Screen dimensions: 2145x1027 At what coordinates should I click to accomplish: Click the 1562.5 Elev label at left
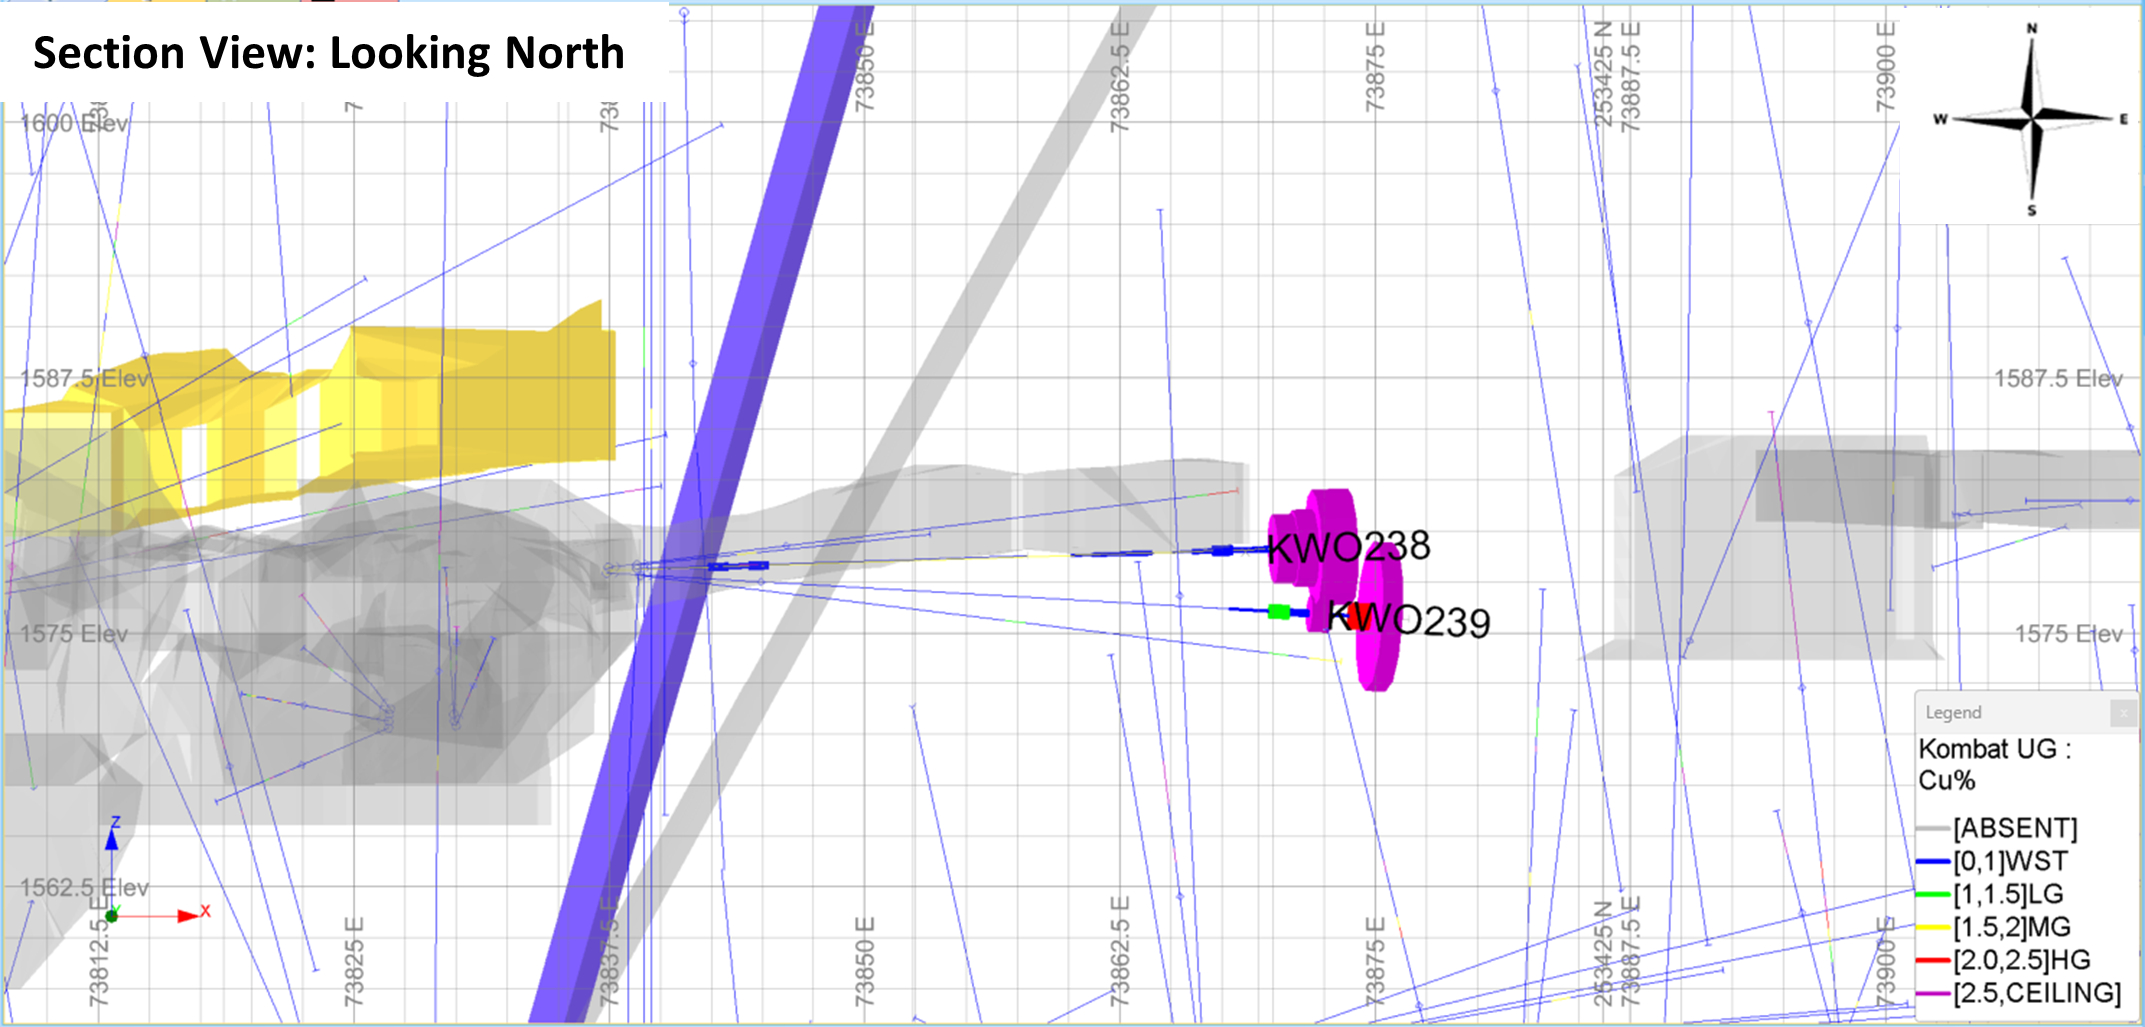84,888
